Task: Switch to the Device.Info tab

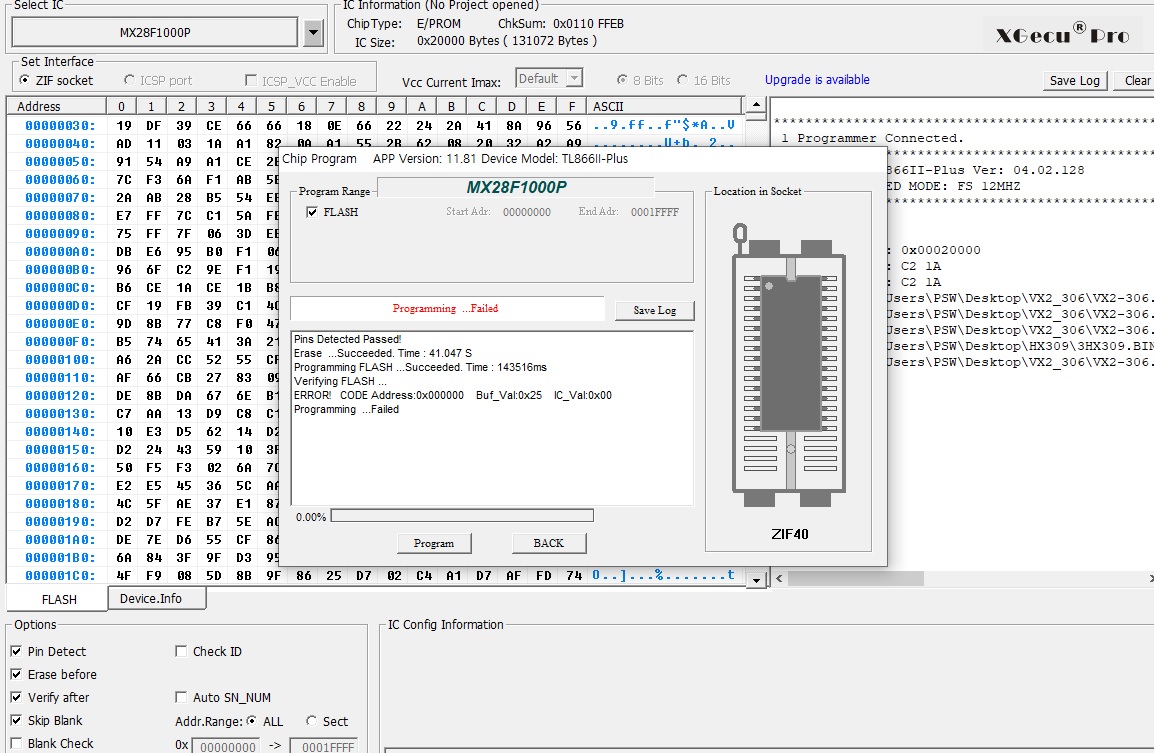Action: (151, 598)
